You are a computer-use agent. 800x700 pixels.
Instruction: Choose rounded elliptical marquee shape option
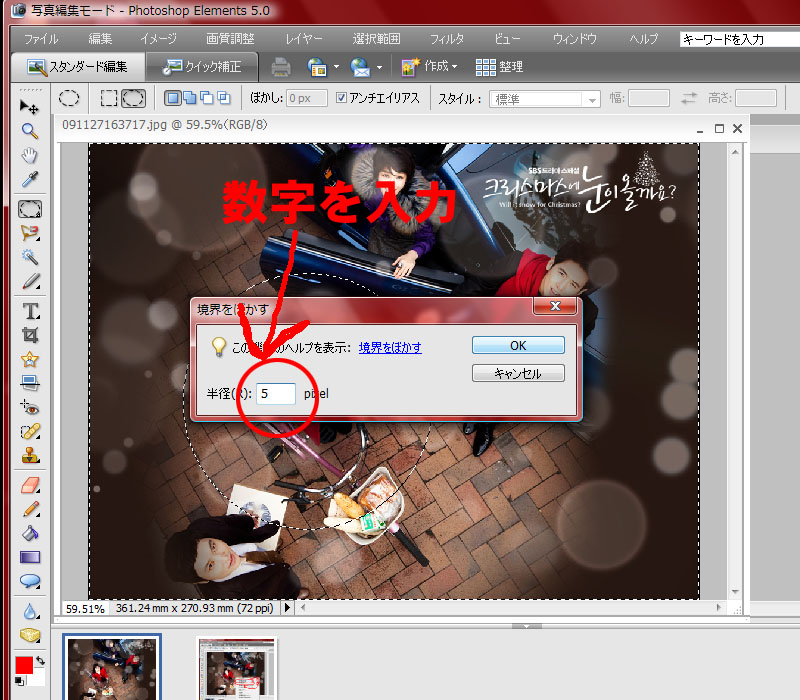click(133, 98)
